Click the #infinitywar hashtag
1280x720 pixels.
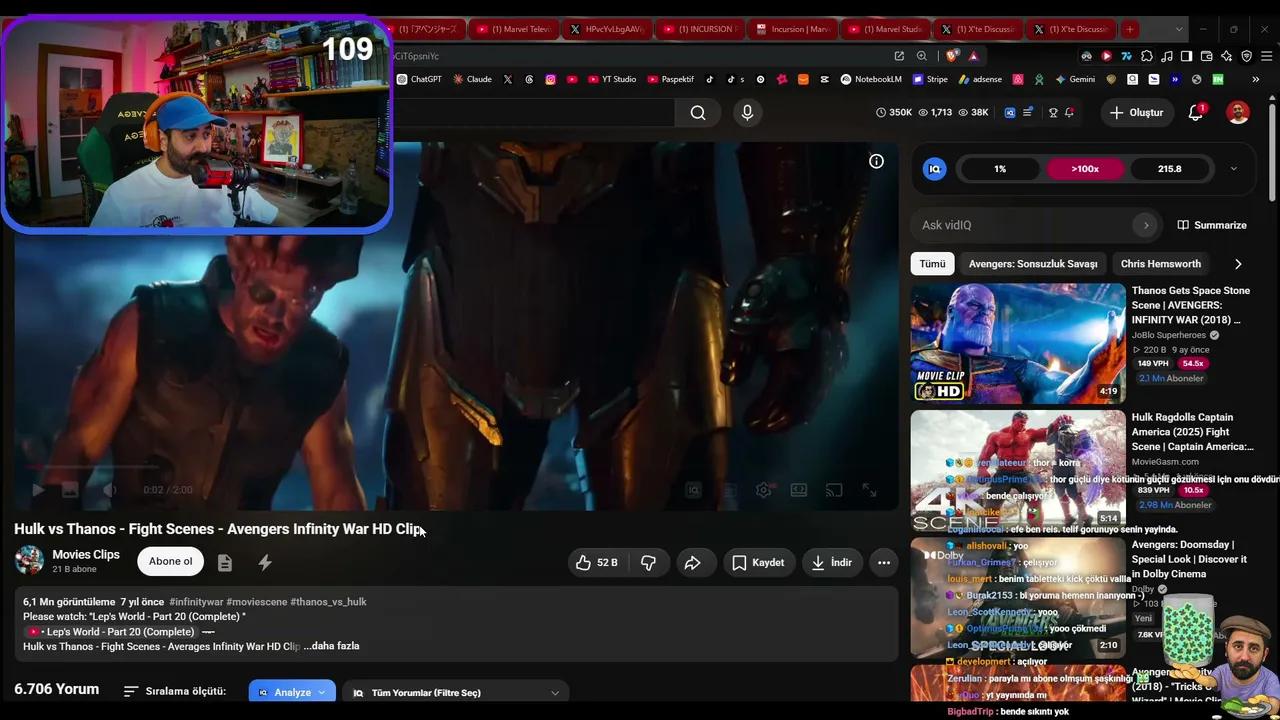pos(196,602)
